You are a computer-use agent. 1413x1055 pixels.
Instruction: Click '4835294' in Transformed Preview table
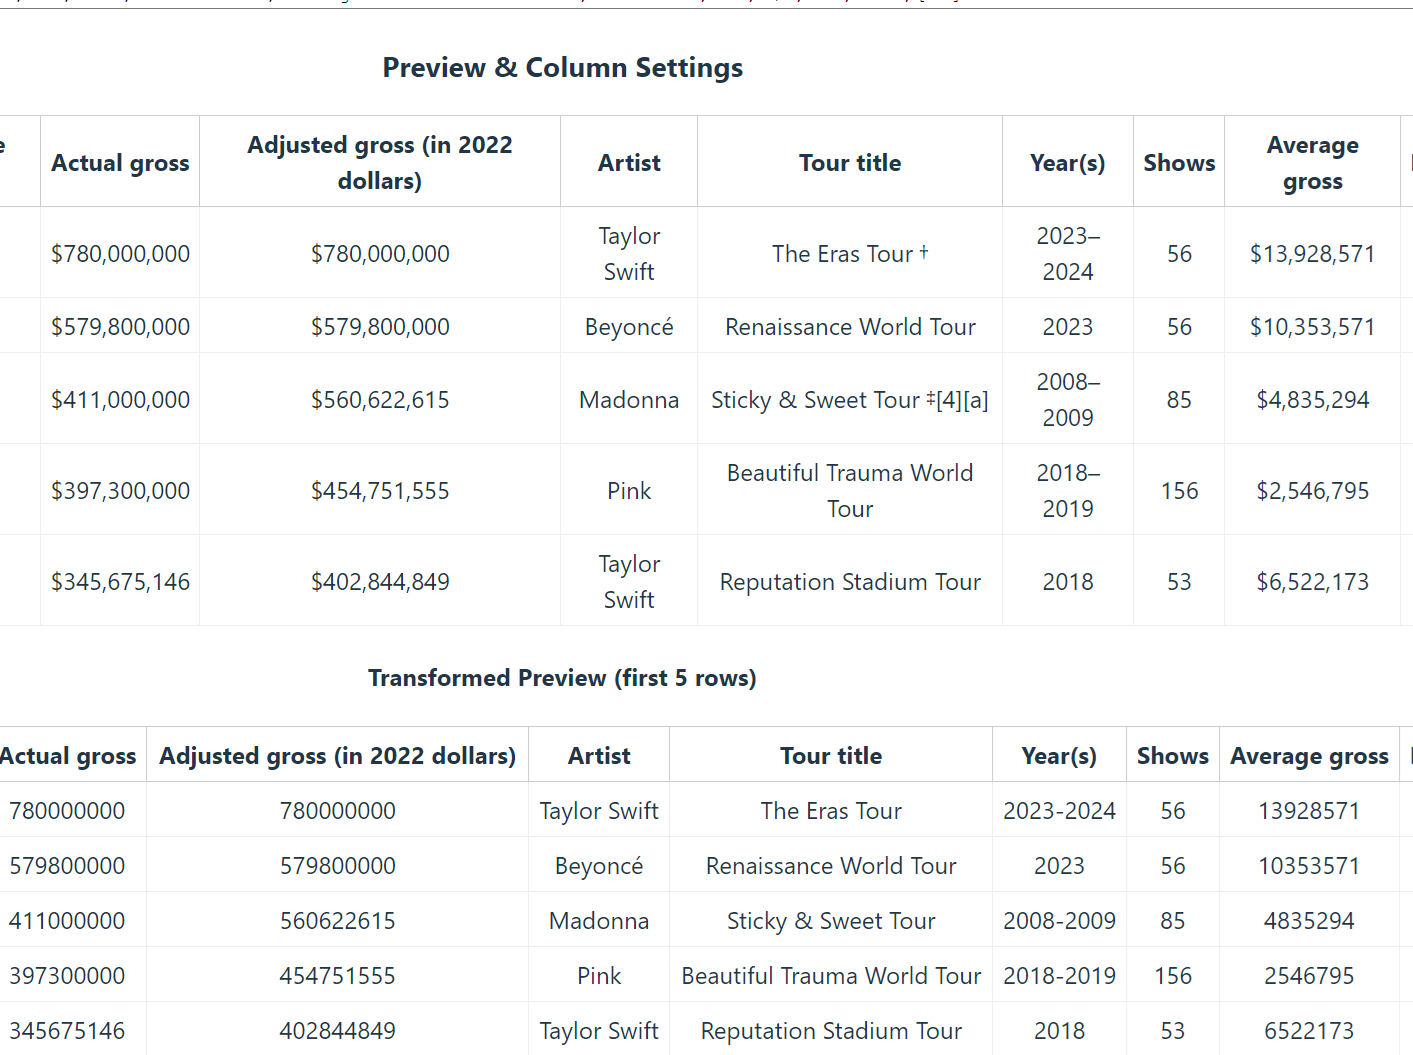click(x=1309, y=921)
